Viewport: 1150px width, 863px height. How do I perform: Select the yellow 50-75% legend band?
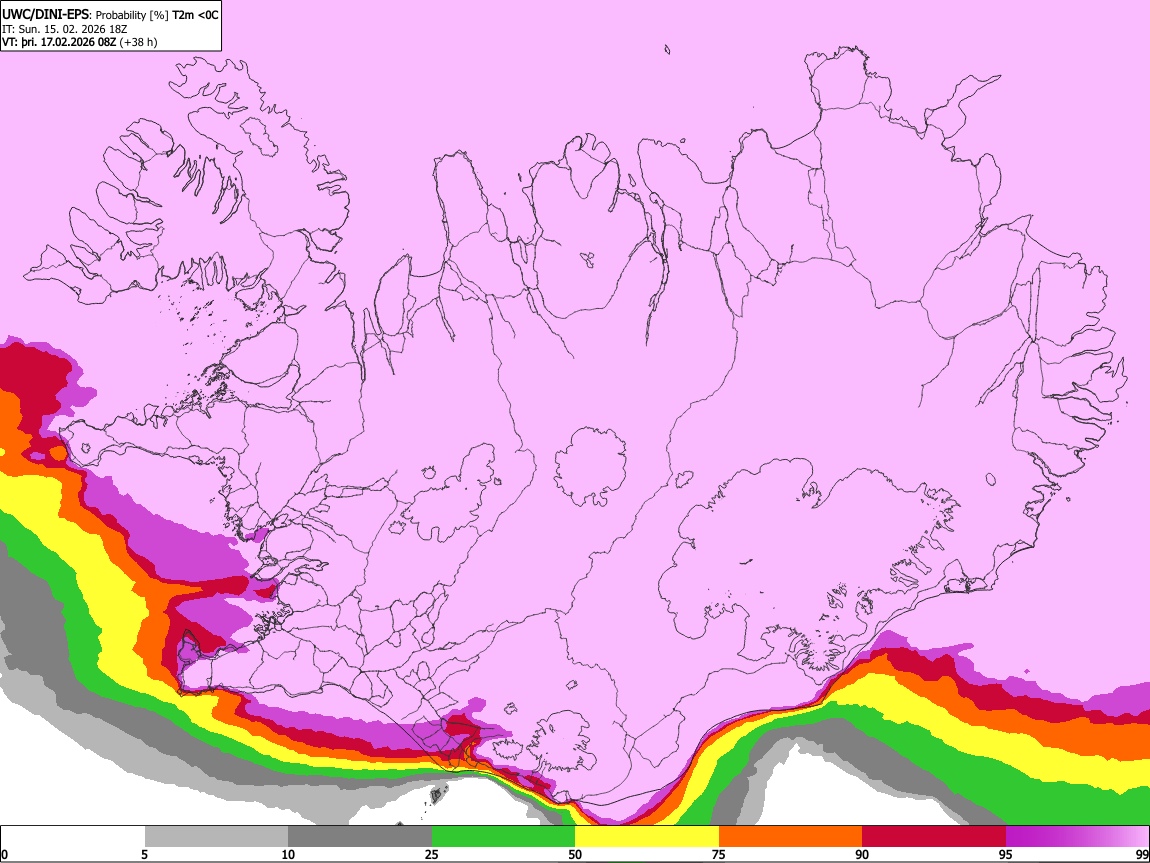(x=647, y=837)
